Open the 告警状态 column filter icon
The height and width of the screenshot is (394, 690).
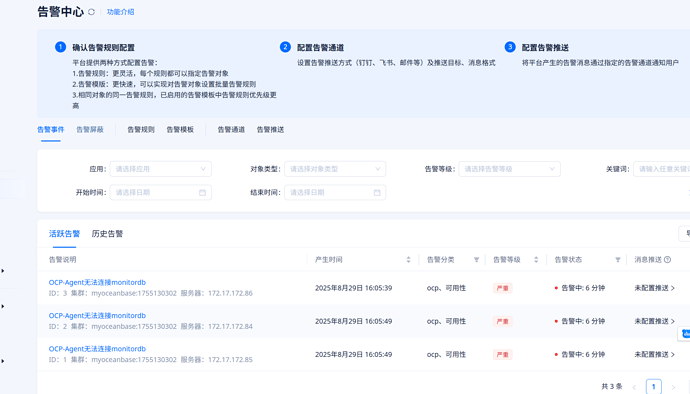pyautogui.click(x=618, y=260)
